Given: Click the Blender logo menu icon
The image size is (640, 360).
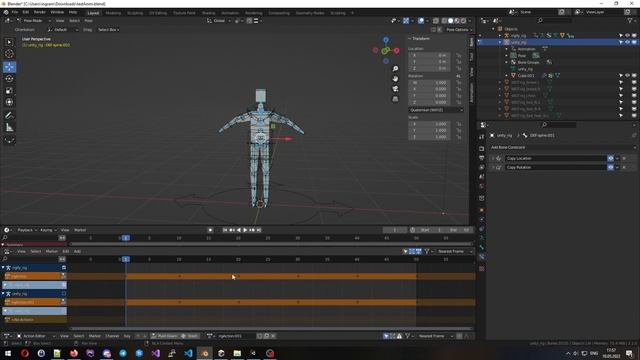Looking at the screenshot, I should tap(6, 12).
